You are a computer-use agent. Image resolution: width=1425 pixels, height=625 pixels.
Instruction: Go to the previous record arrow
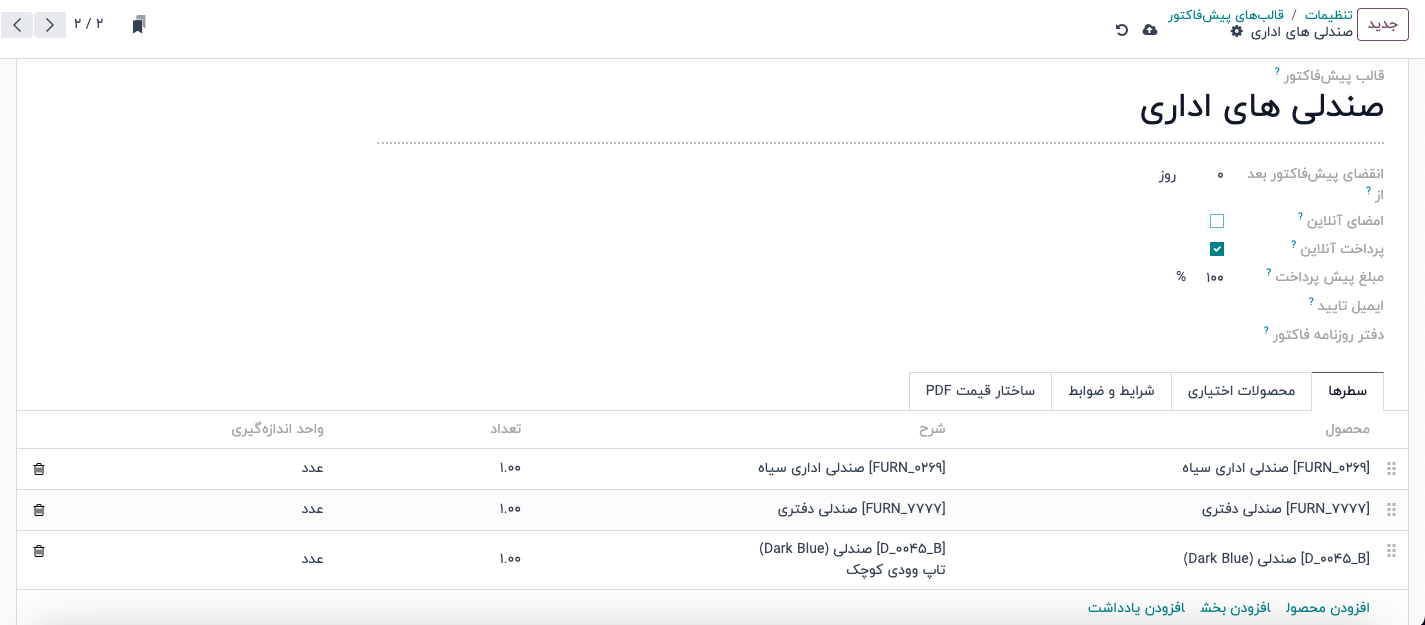[x=50, y=25]
